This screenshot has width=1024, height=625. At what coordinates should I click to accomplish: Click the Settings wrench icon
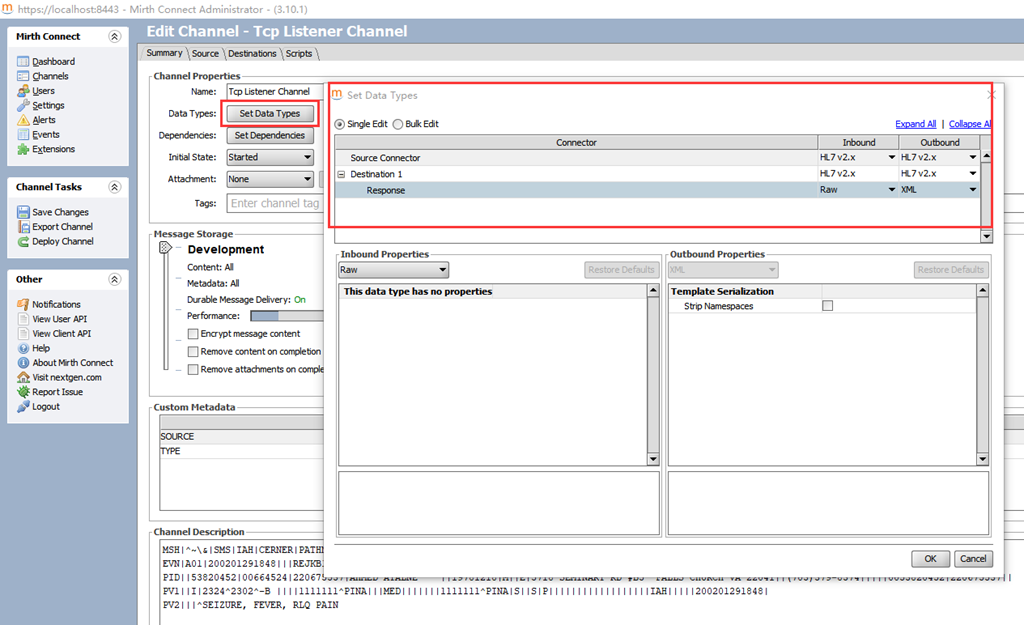click(23, 105)
